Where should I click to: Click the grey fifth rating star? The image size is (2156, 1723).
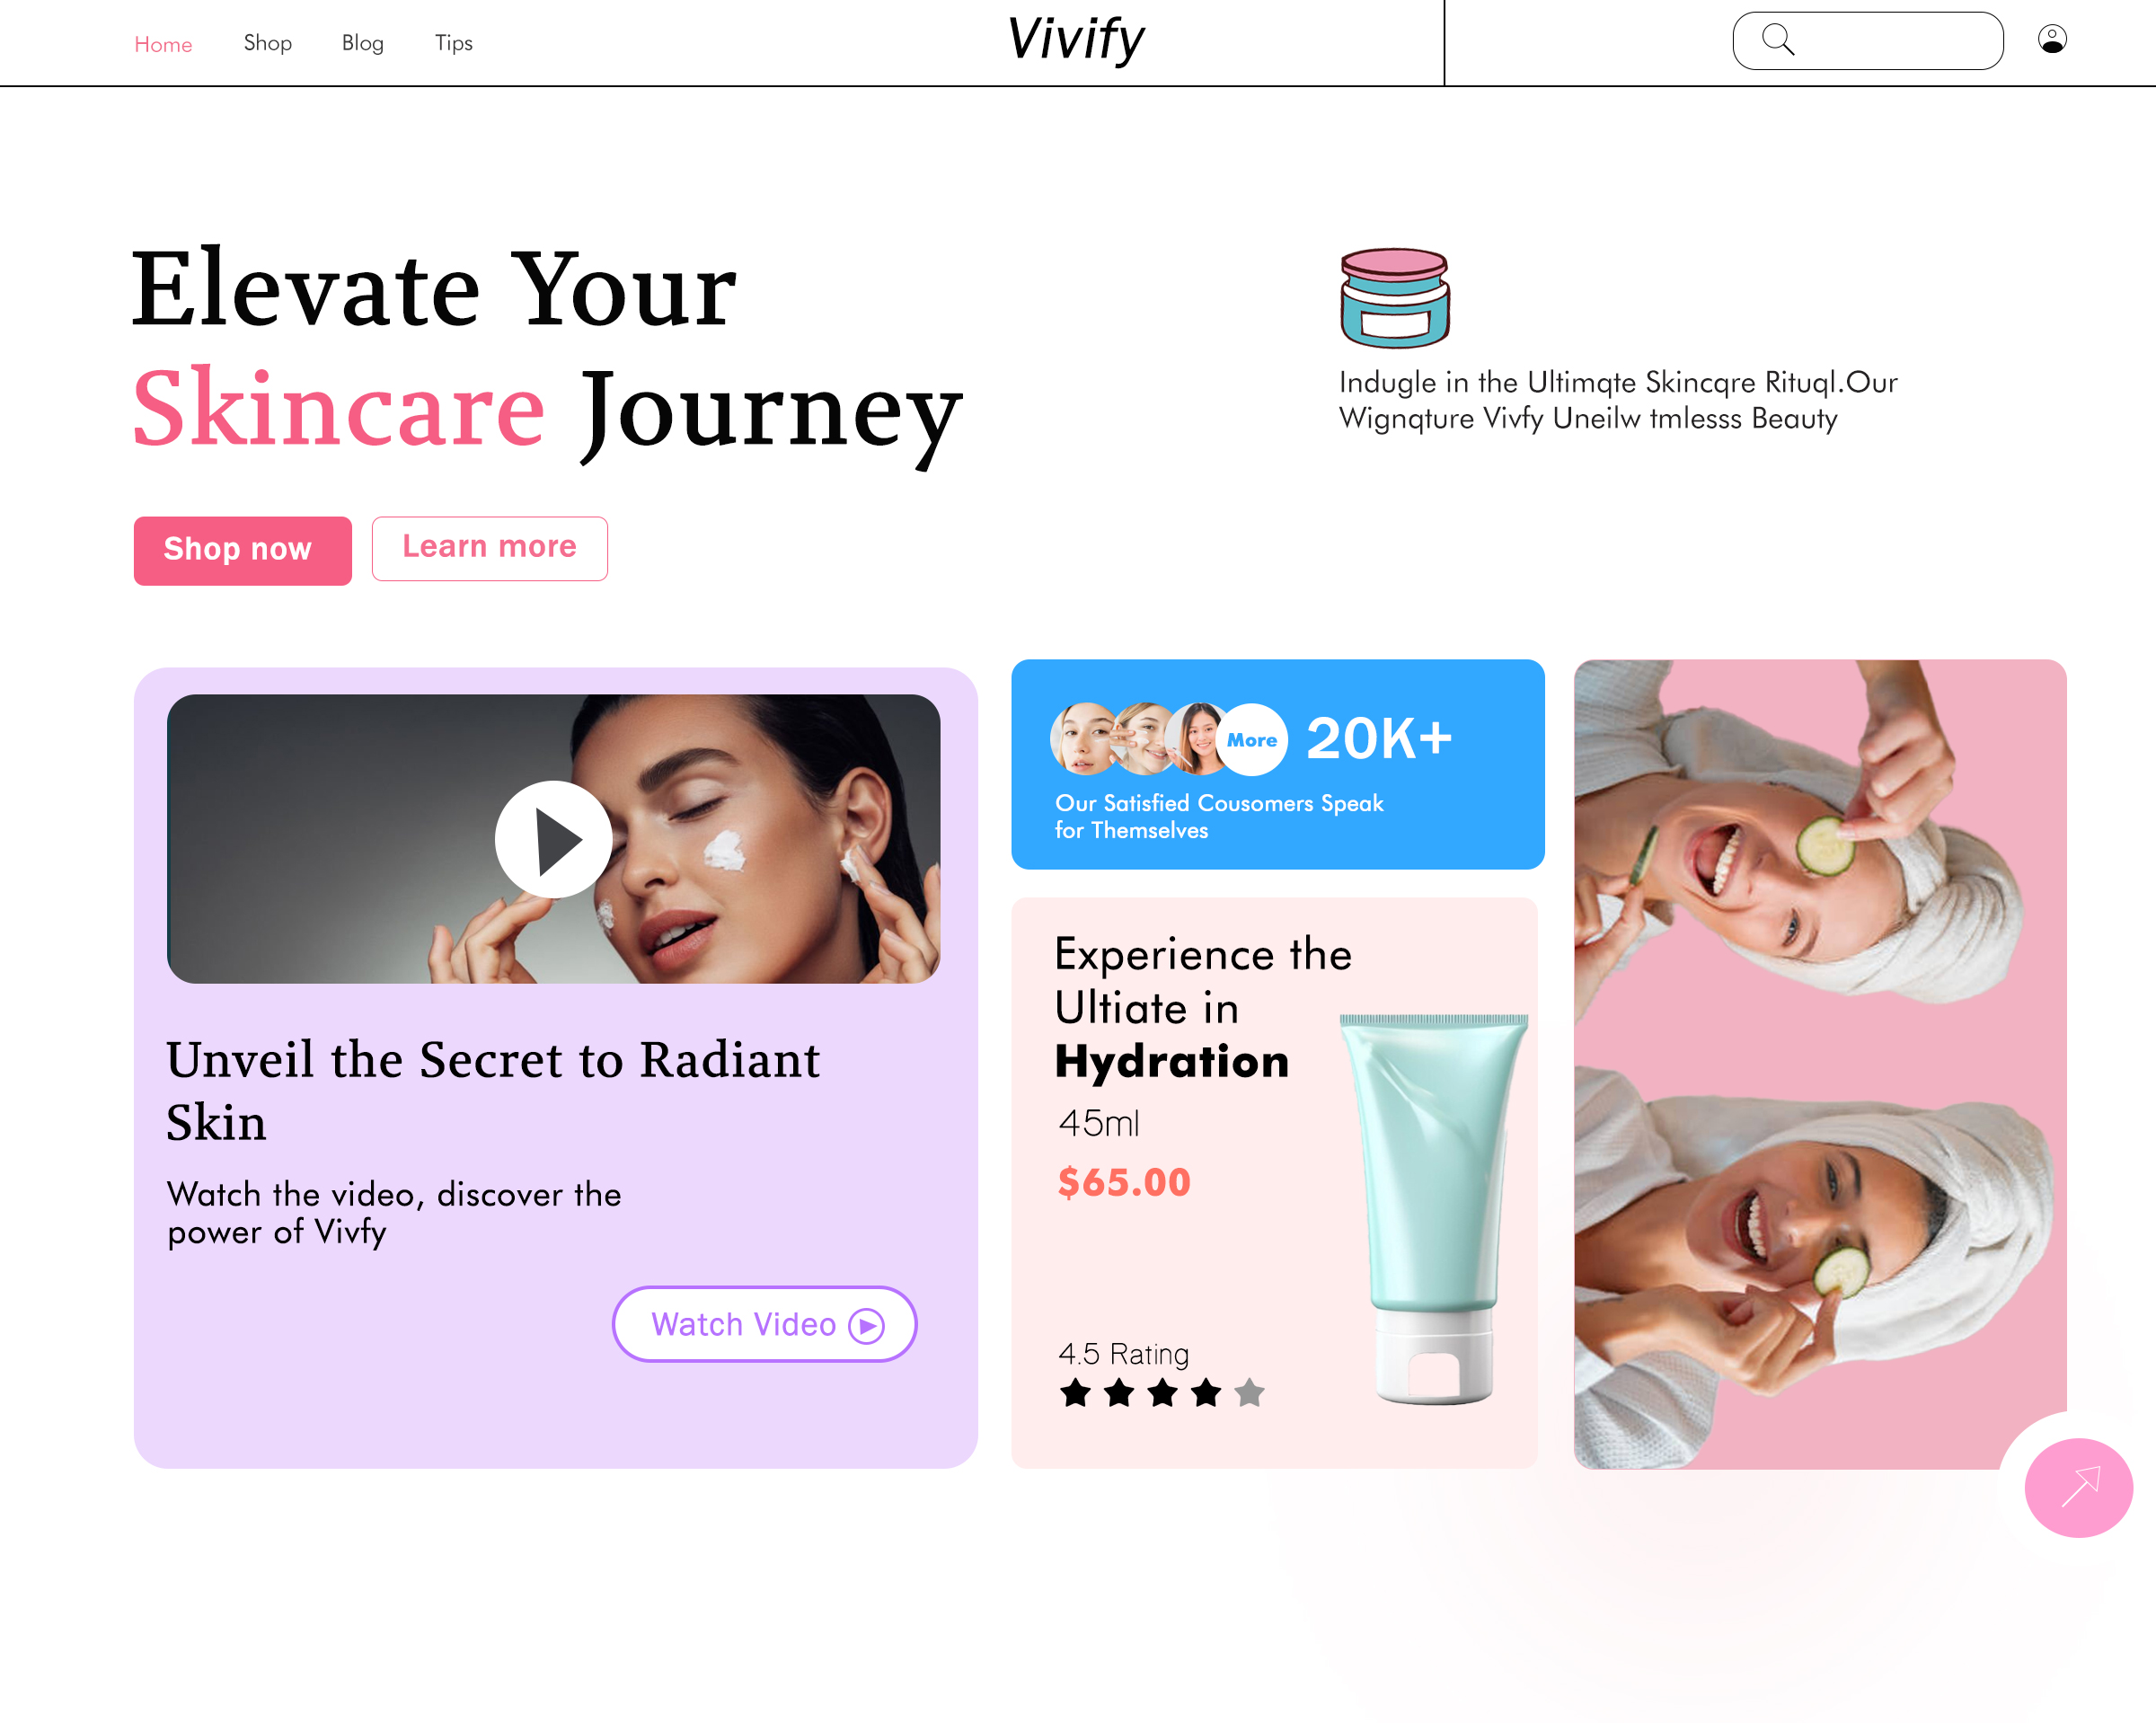coord(1249,1392)
